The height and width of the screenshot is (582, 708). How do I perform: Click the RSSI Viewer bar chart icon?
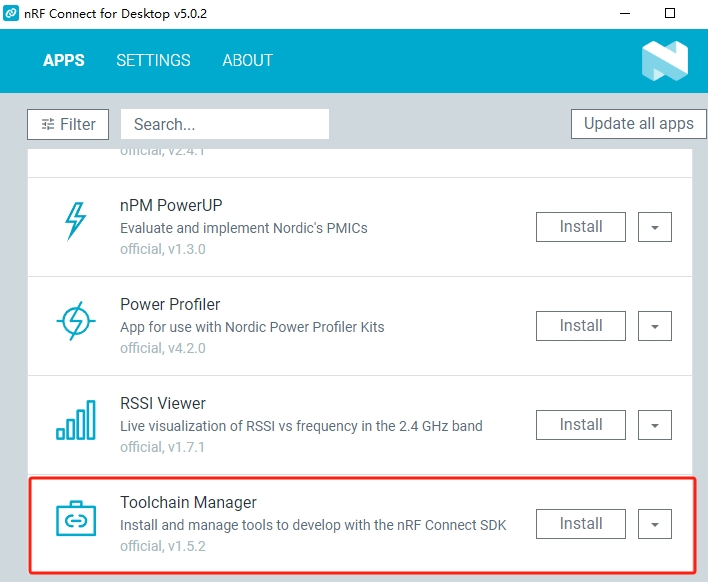pos(76,420)
